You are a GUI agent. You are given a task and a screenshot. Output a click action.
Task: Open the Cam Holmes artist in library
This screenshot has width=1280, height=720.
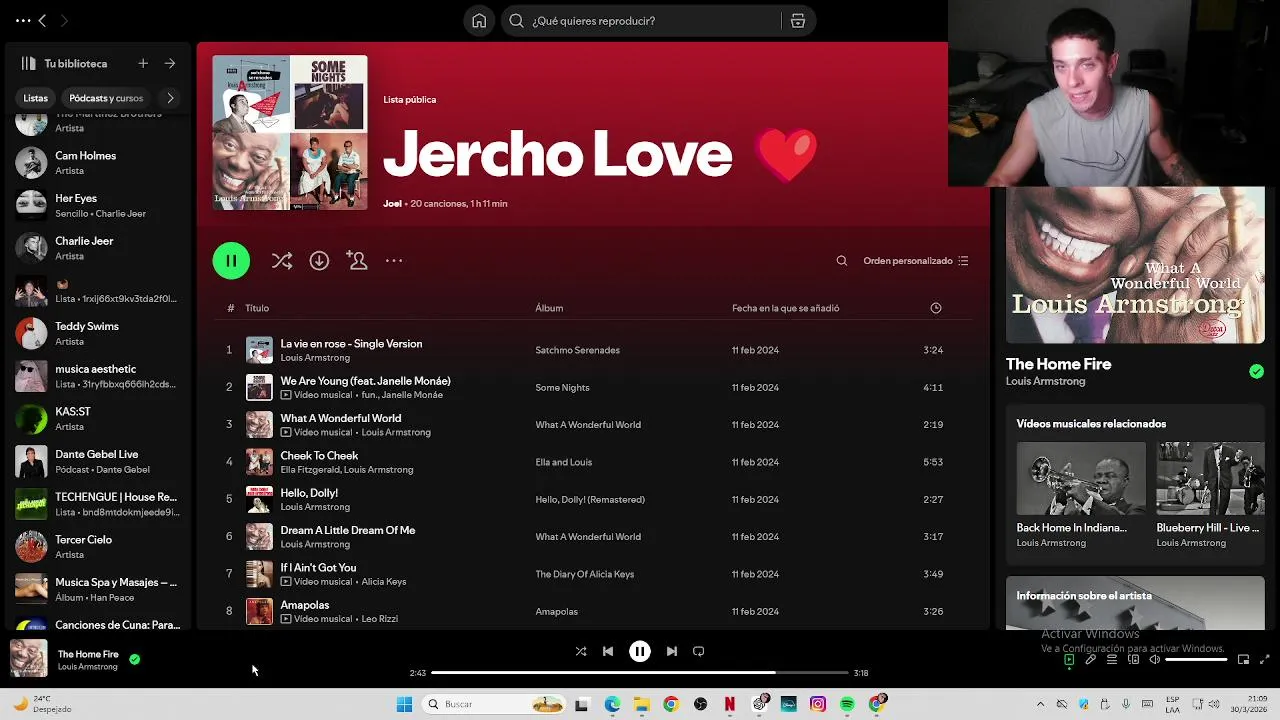click(x=96, y=163)
